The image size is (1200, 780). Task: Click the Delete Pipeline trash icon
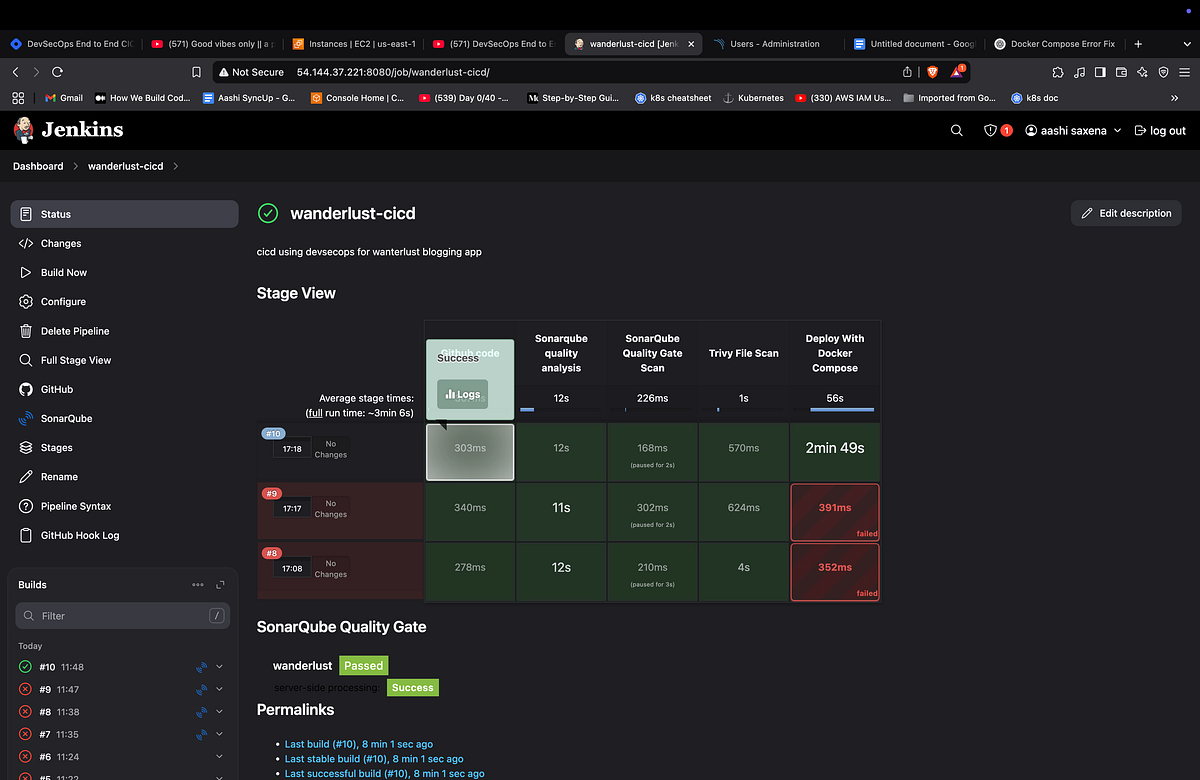pyautogui.click(x=27, y=330)
